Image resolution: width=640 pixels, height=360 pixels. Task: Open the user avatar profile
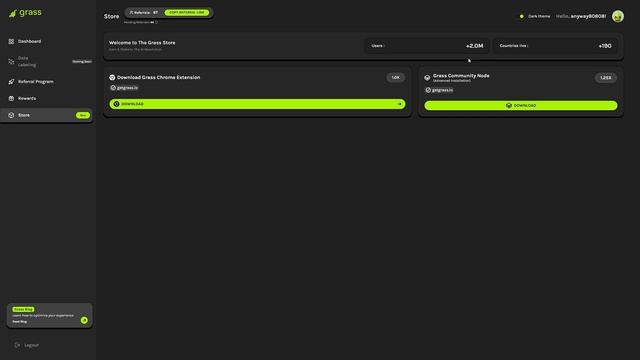(x=618, y=16)
